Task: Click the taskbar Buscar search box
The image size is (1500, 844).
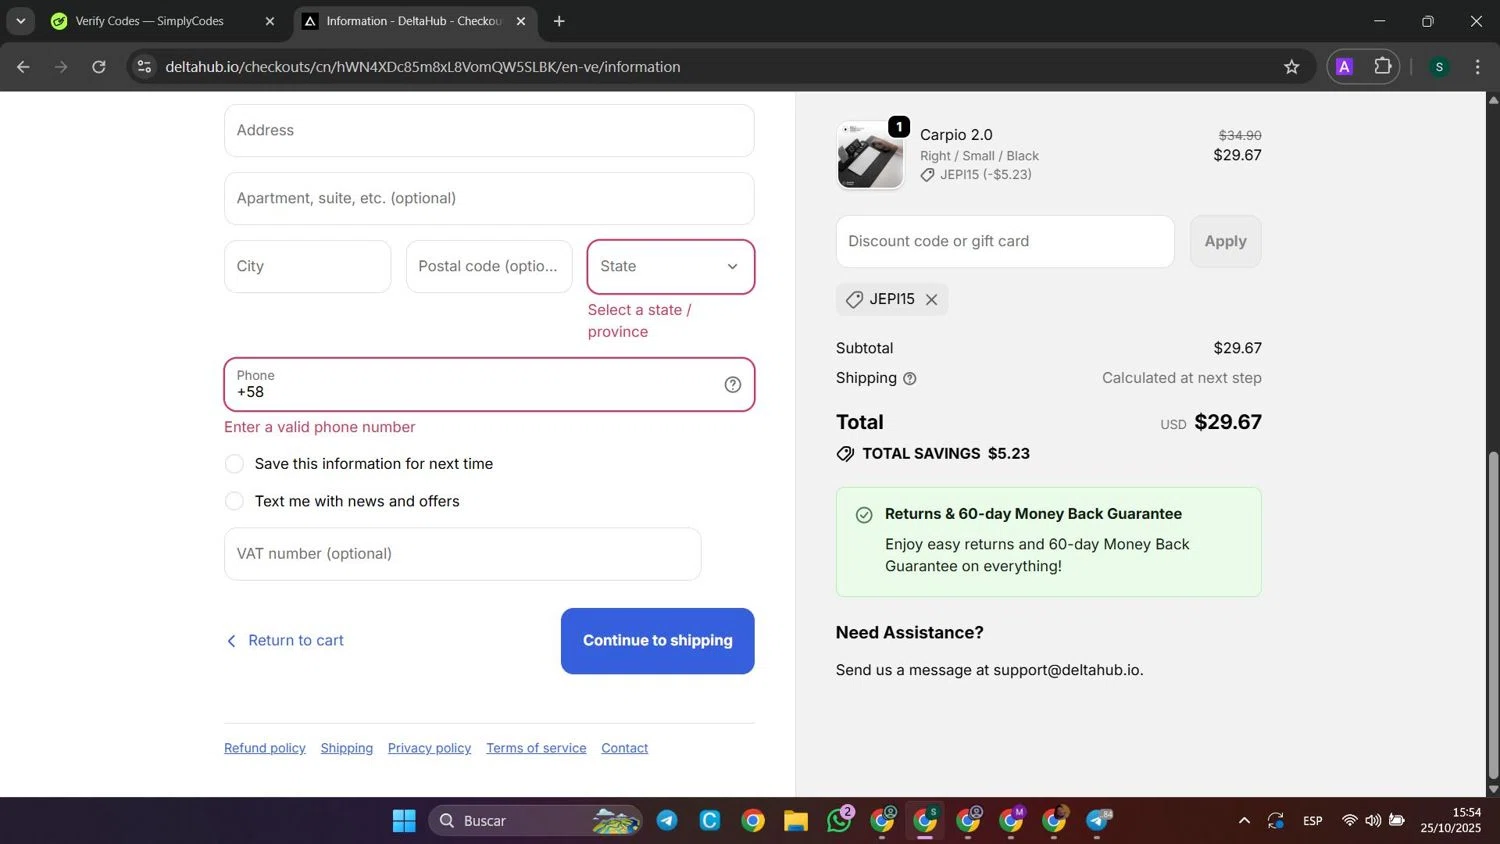Action: pyautogui.click(x=536, y=821)
